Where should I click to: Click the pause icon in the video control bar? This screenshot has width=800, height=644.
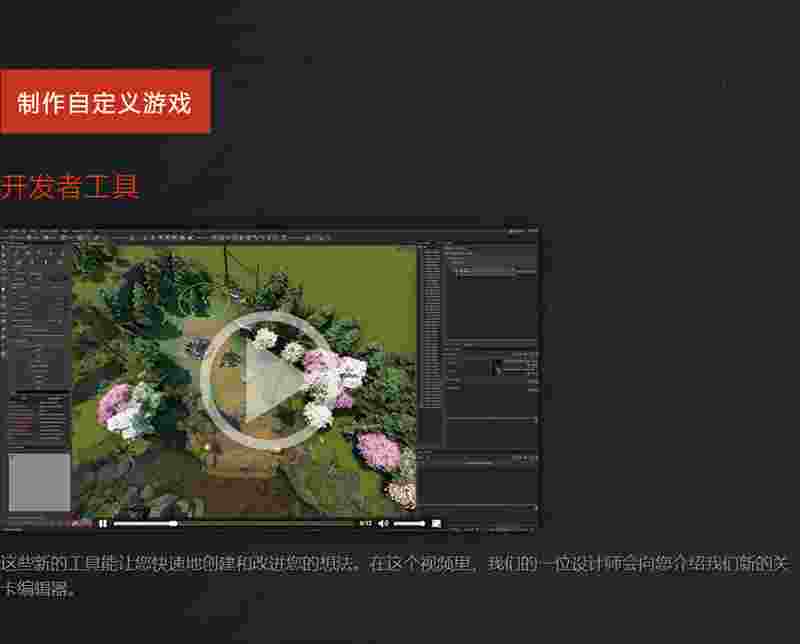coord(103,523)
